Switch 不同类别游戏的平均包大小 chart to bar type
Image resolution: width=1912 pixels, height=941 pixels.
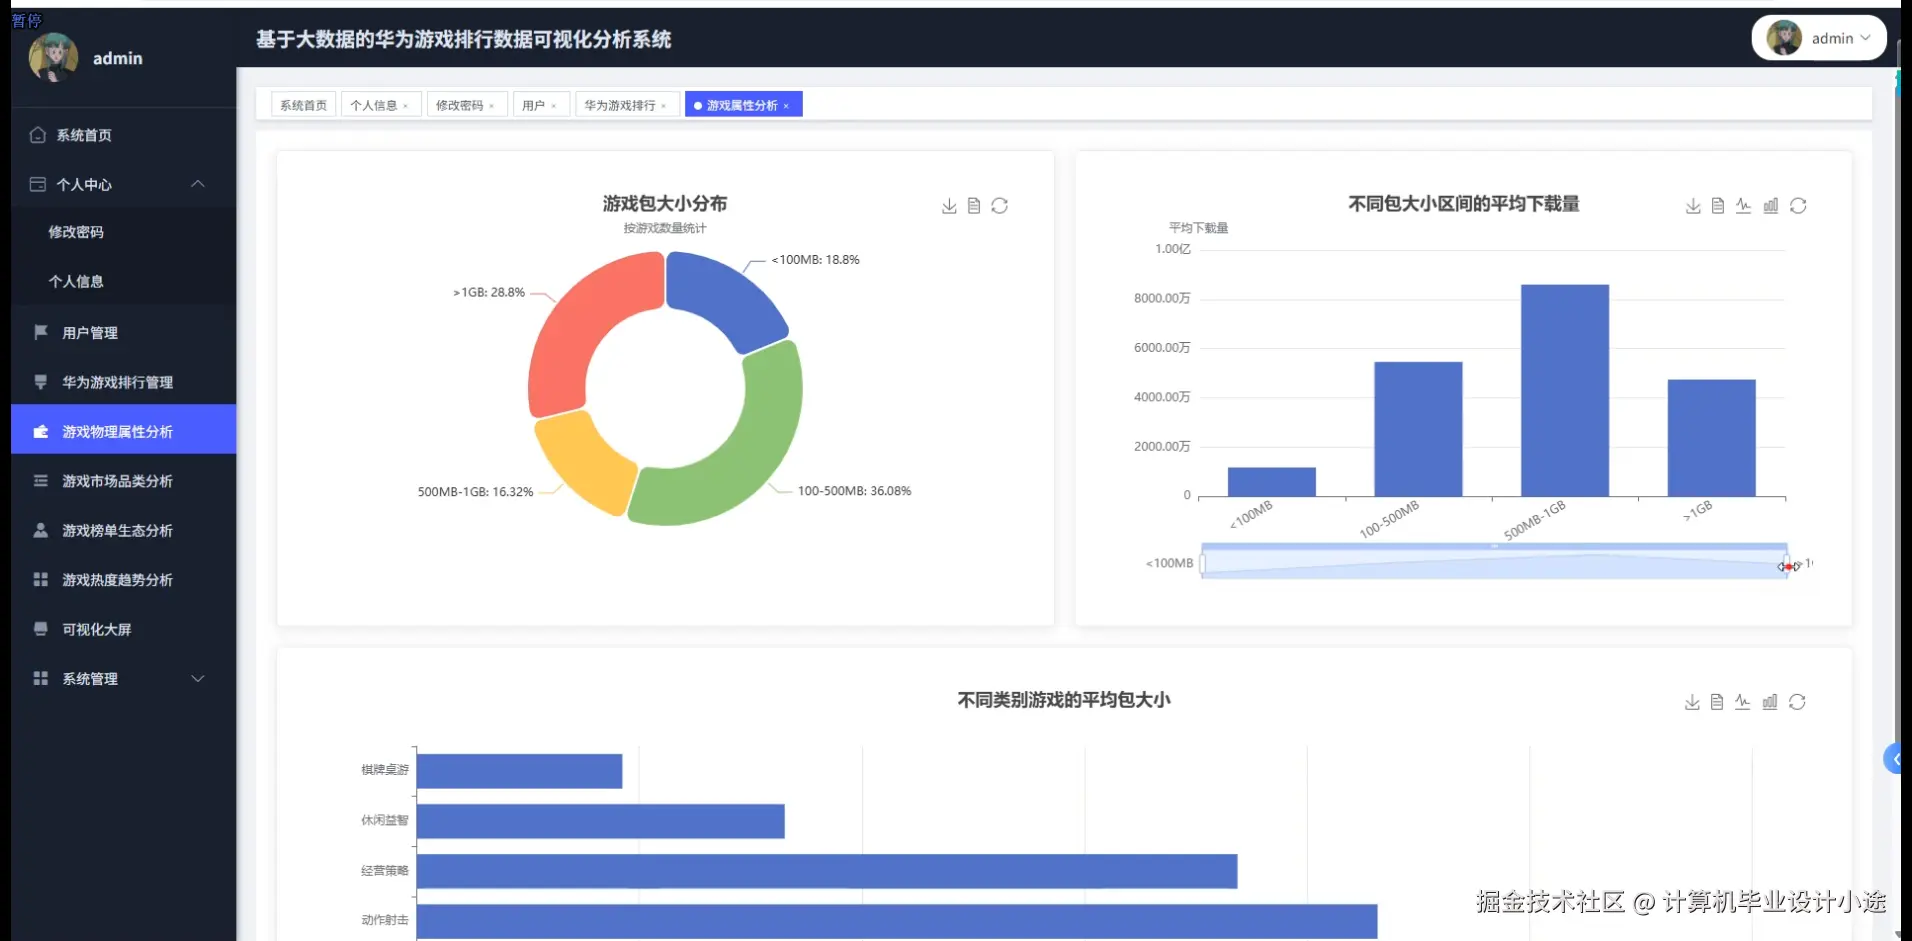(x=1770, y=702)
